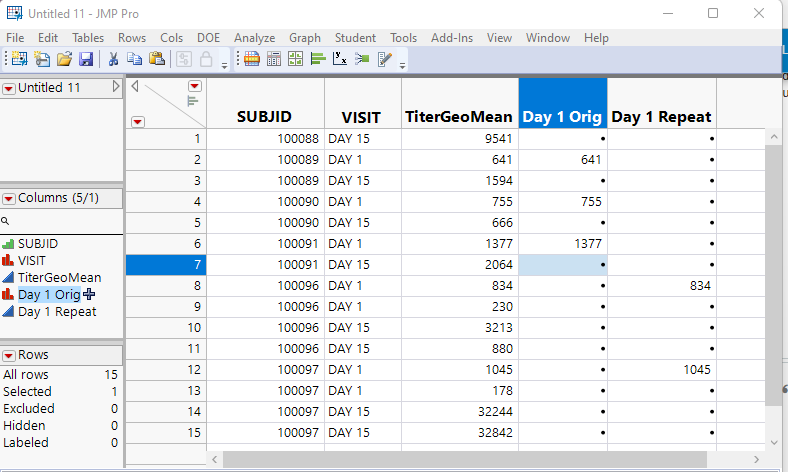Click the green node diagram toolbar icon
This screenshot has width=788, height=472.
pos(362,59)
